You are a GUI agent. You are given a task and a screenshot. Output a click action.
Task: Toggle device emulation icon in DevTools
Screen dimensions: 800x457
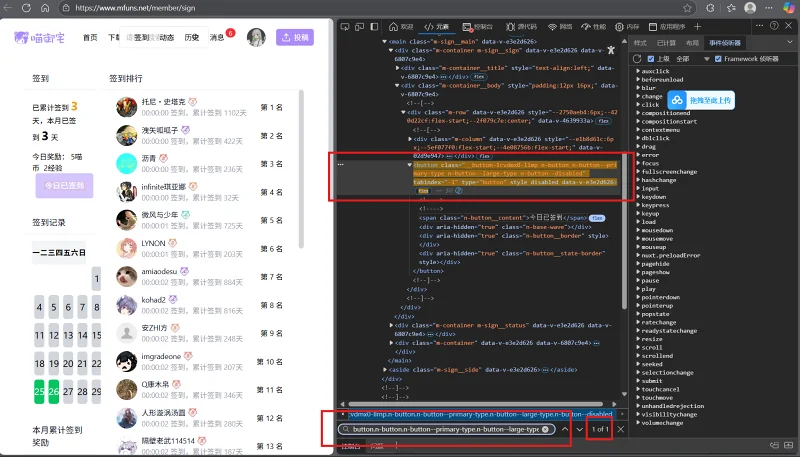tap(360, 27)
